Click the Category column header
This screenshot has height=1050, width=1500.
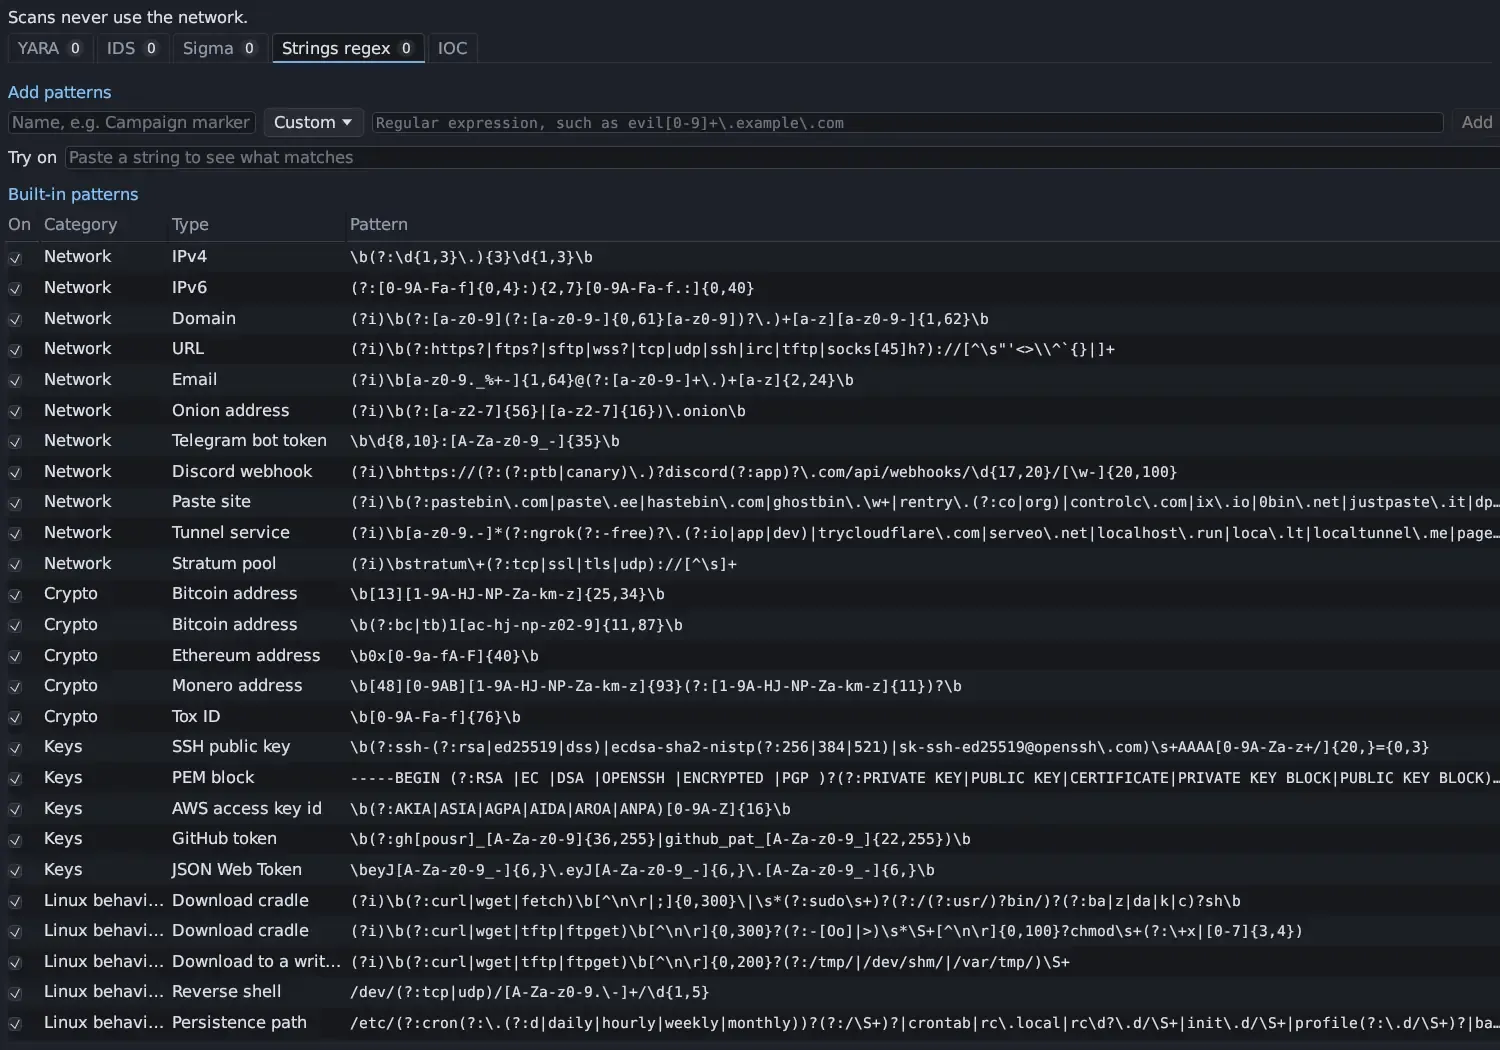tap(80, 224)
